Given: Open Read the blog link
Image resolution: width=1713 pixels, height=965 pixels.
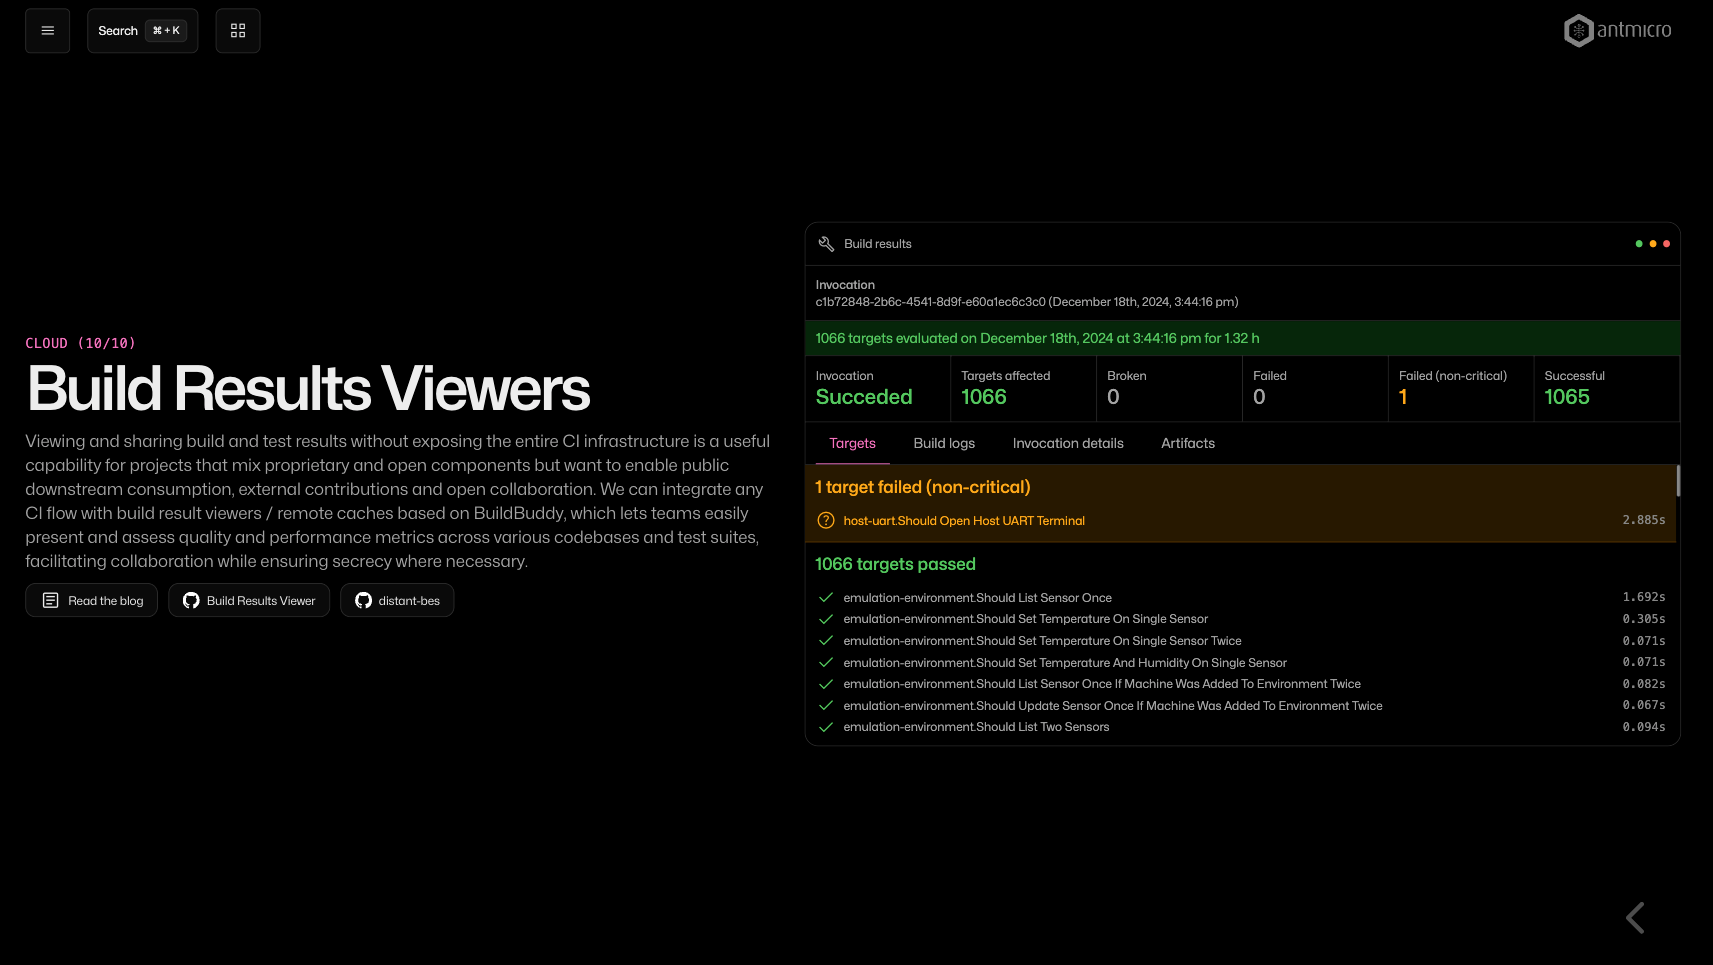Looking at the screenshot, I should [x=91, y=600].
